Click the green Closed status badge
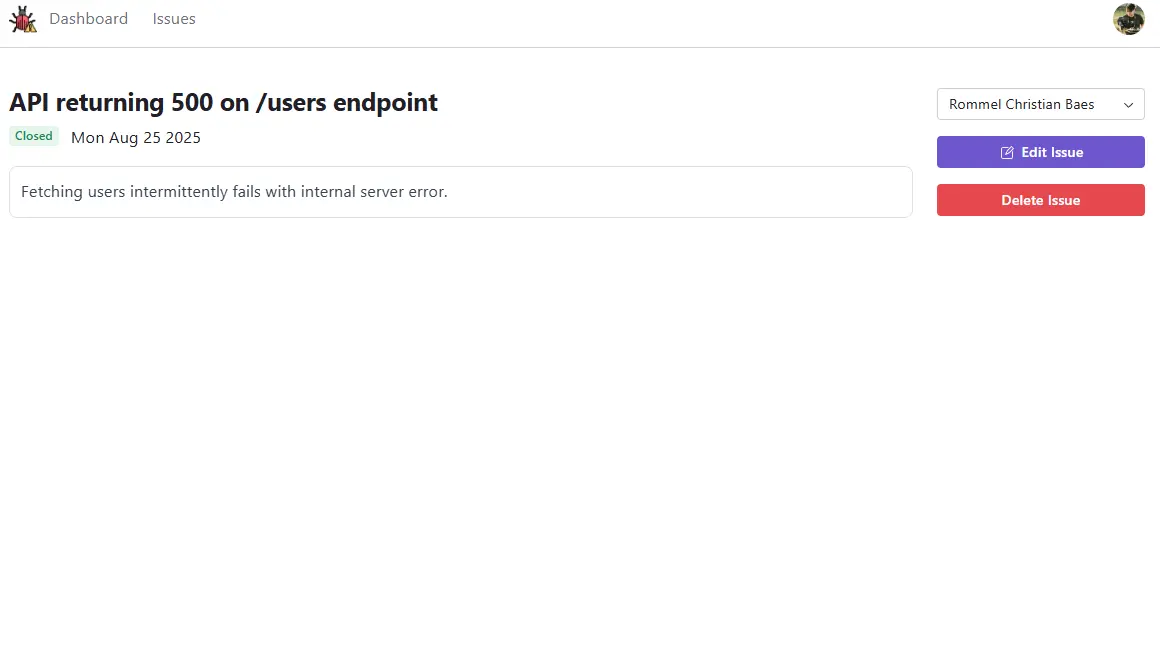Viewport: 1160px width, 669px height. point(33,136)
